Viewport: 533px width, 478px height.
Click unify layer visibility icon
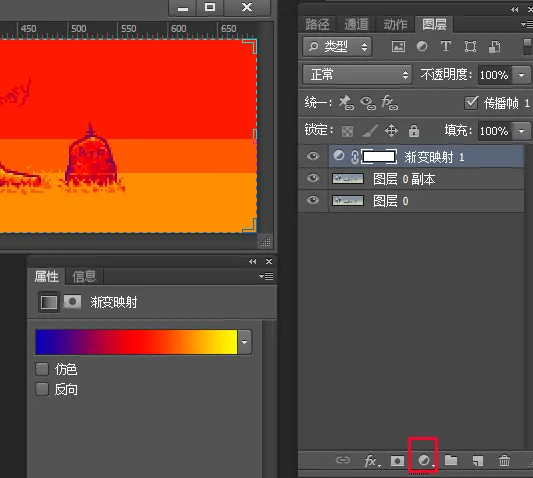368,103
